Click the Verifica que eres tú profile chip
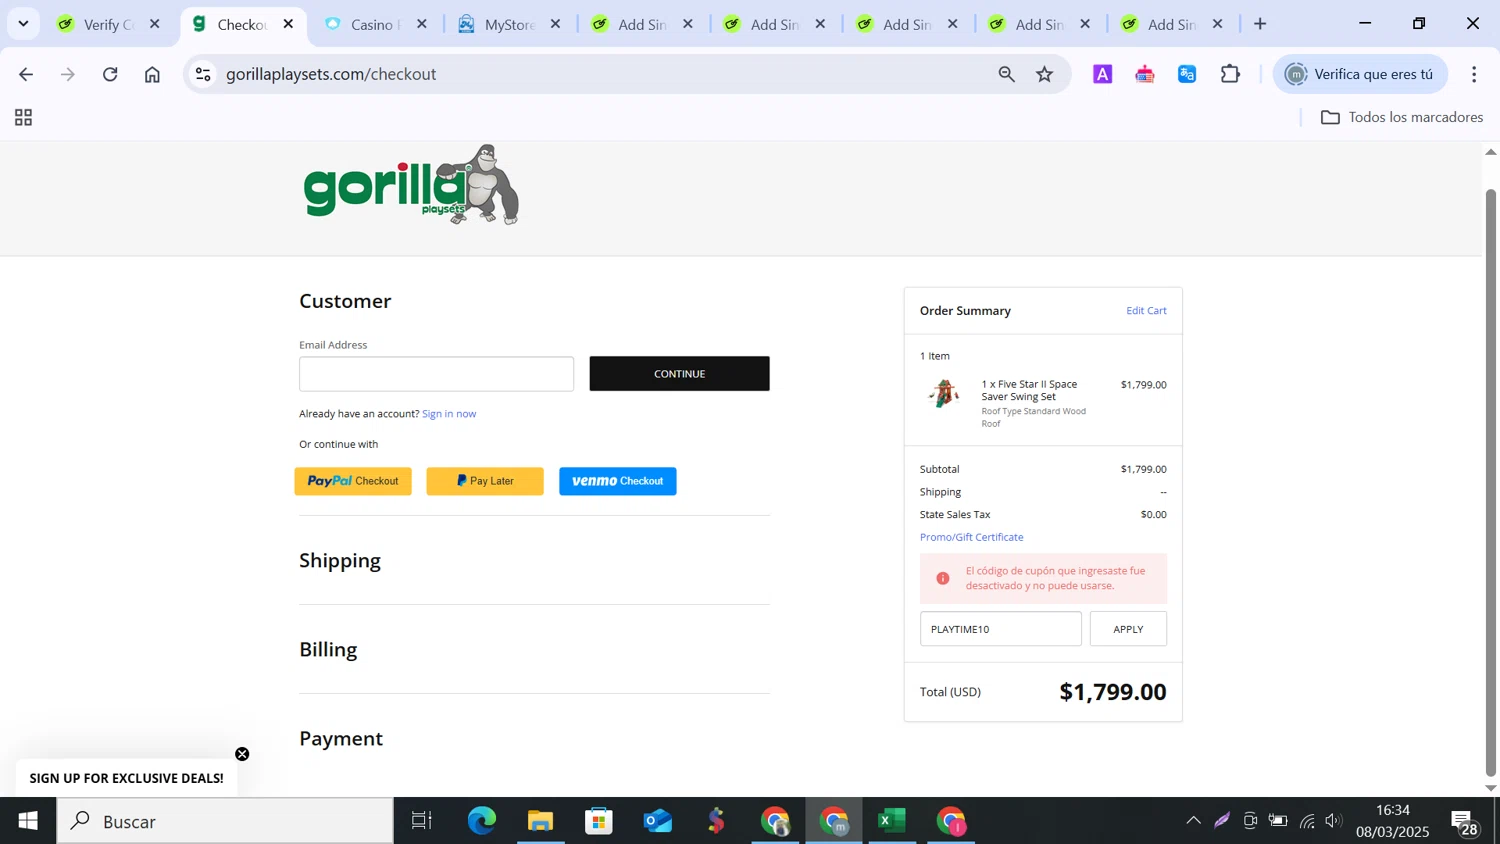This screenshot has width=1500, height=844. (x=1360, y=74)
